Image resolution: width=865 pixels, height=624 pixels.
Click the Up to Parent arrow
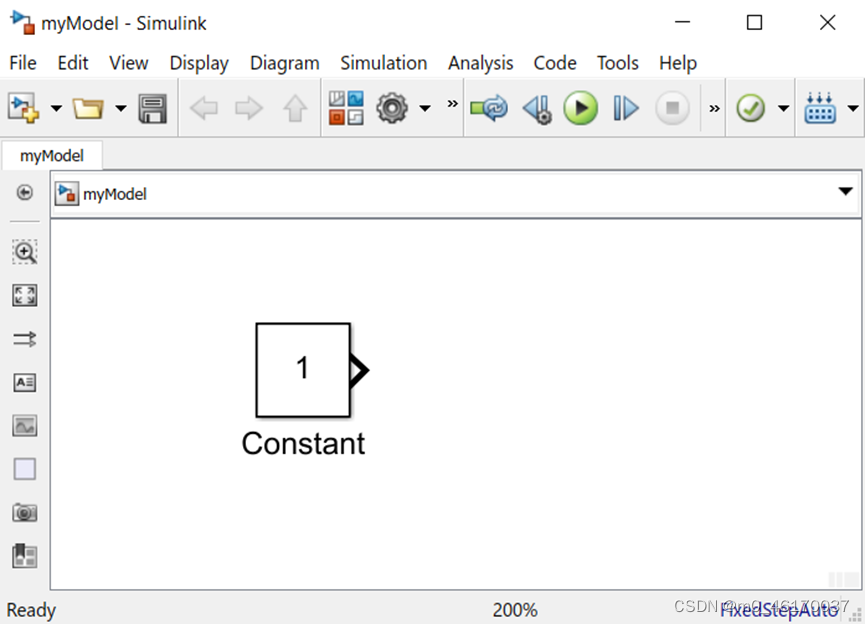tap(295, 108)
